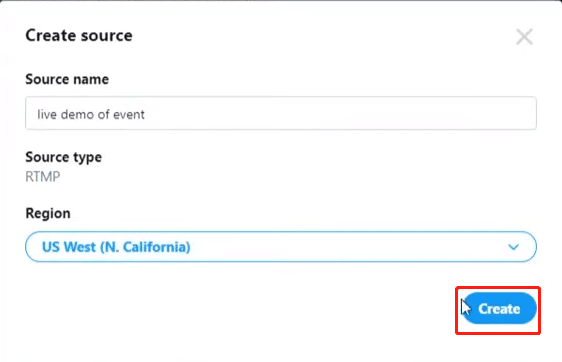Close the Create source dialog
The width and height of the screenshot is (562, 362).
pyautogui.click(x=524, y=37)
